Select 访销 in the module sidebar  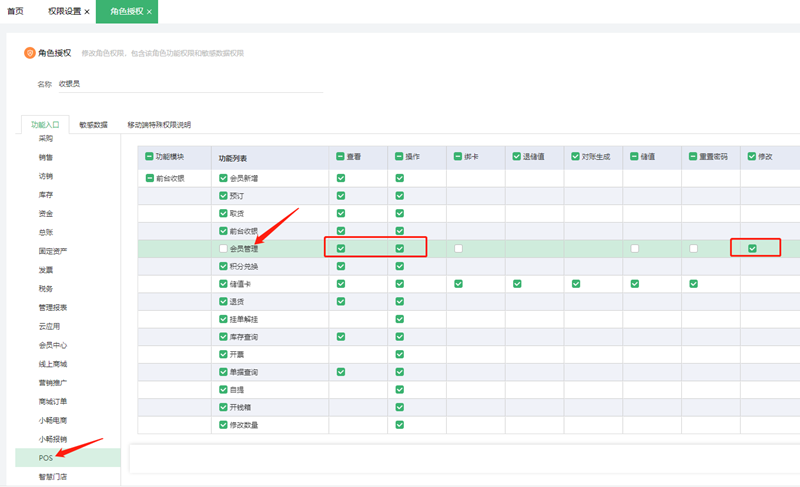[46, 176]
